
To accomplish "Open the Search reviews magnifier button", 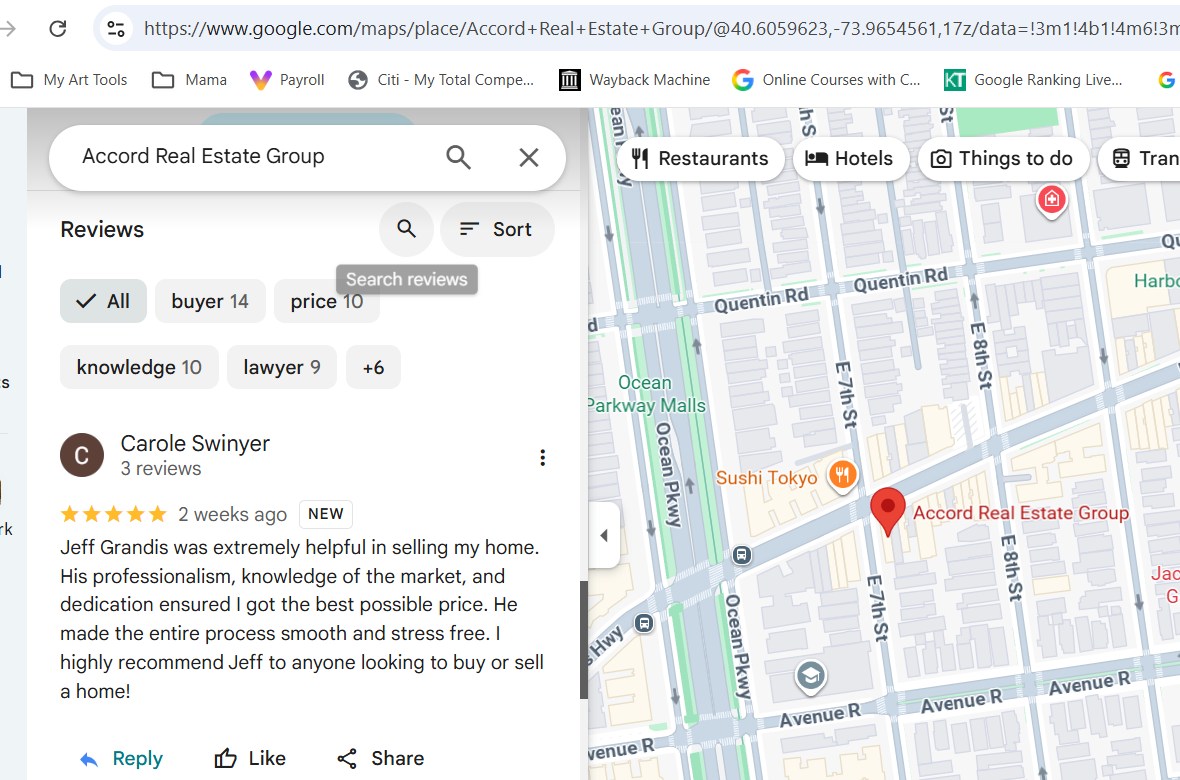I will click(406, 229).
